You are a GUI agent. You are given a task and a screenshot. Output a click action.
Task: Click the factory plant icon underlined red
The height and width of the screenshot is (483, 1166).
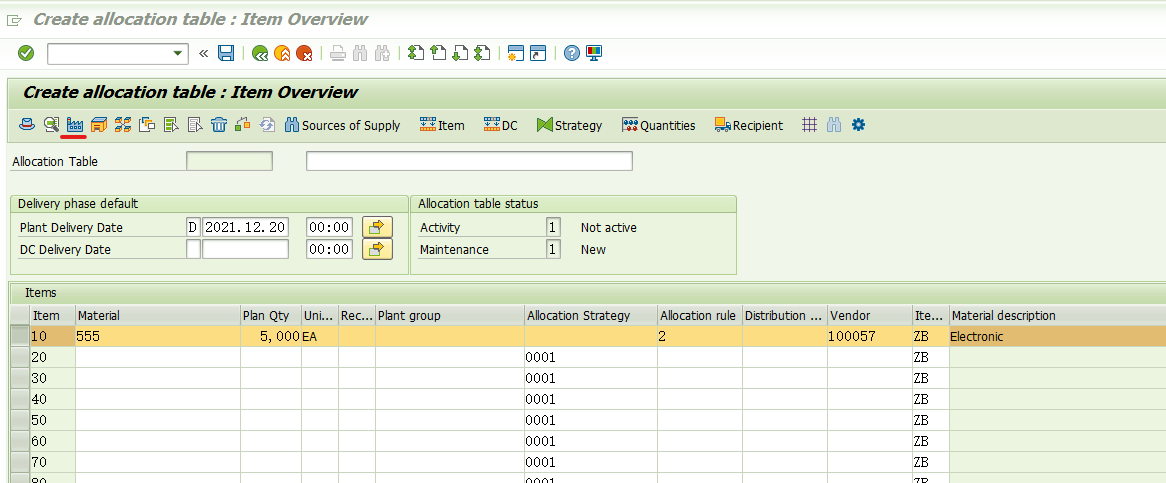point(74,125)
